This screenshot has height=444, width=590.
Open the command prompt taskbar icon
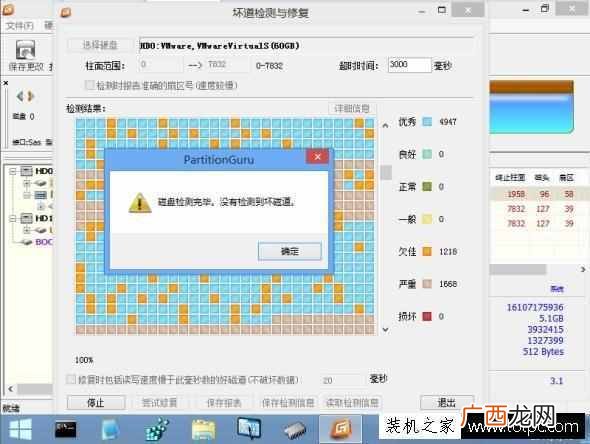65,429
